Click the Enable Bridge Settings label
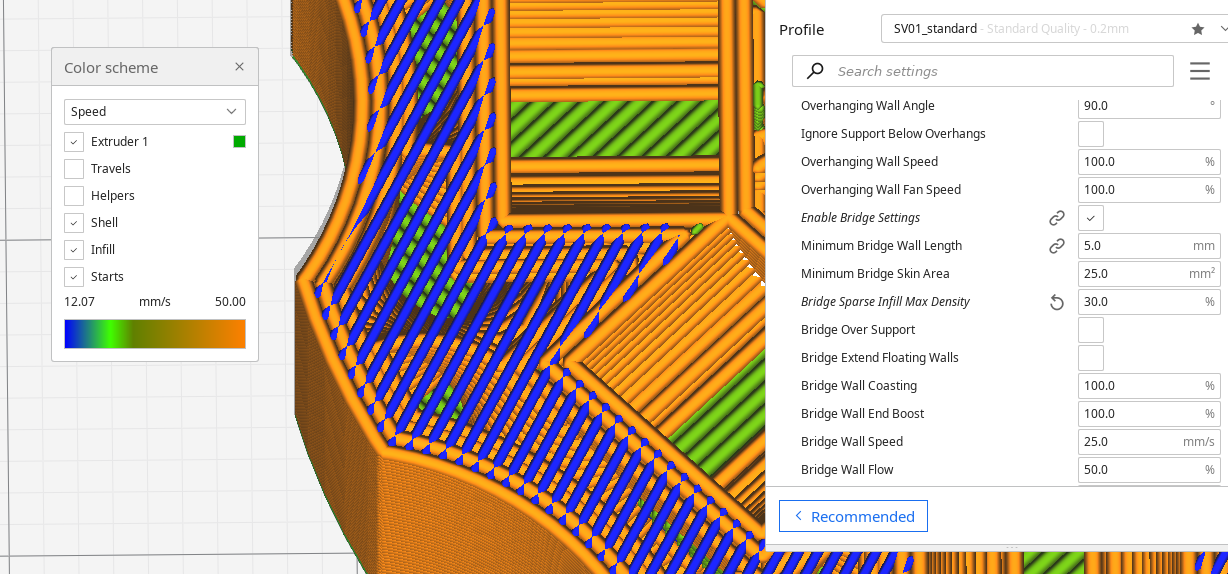Viewport: 1228px width, 574px height. point(860,218)
